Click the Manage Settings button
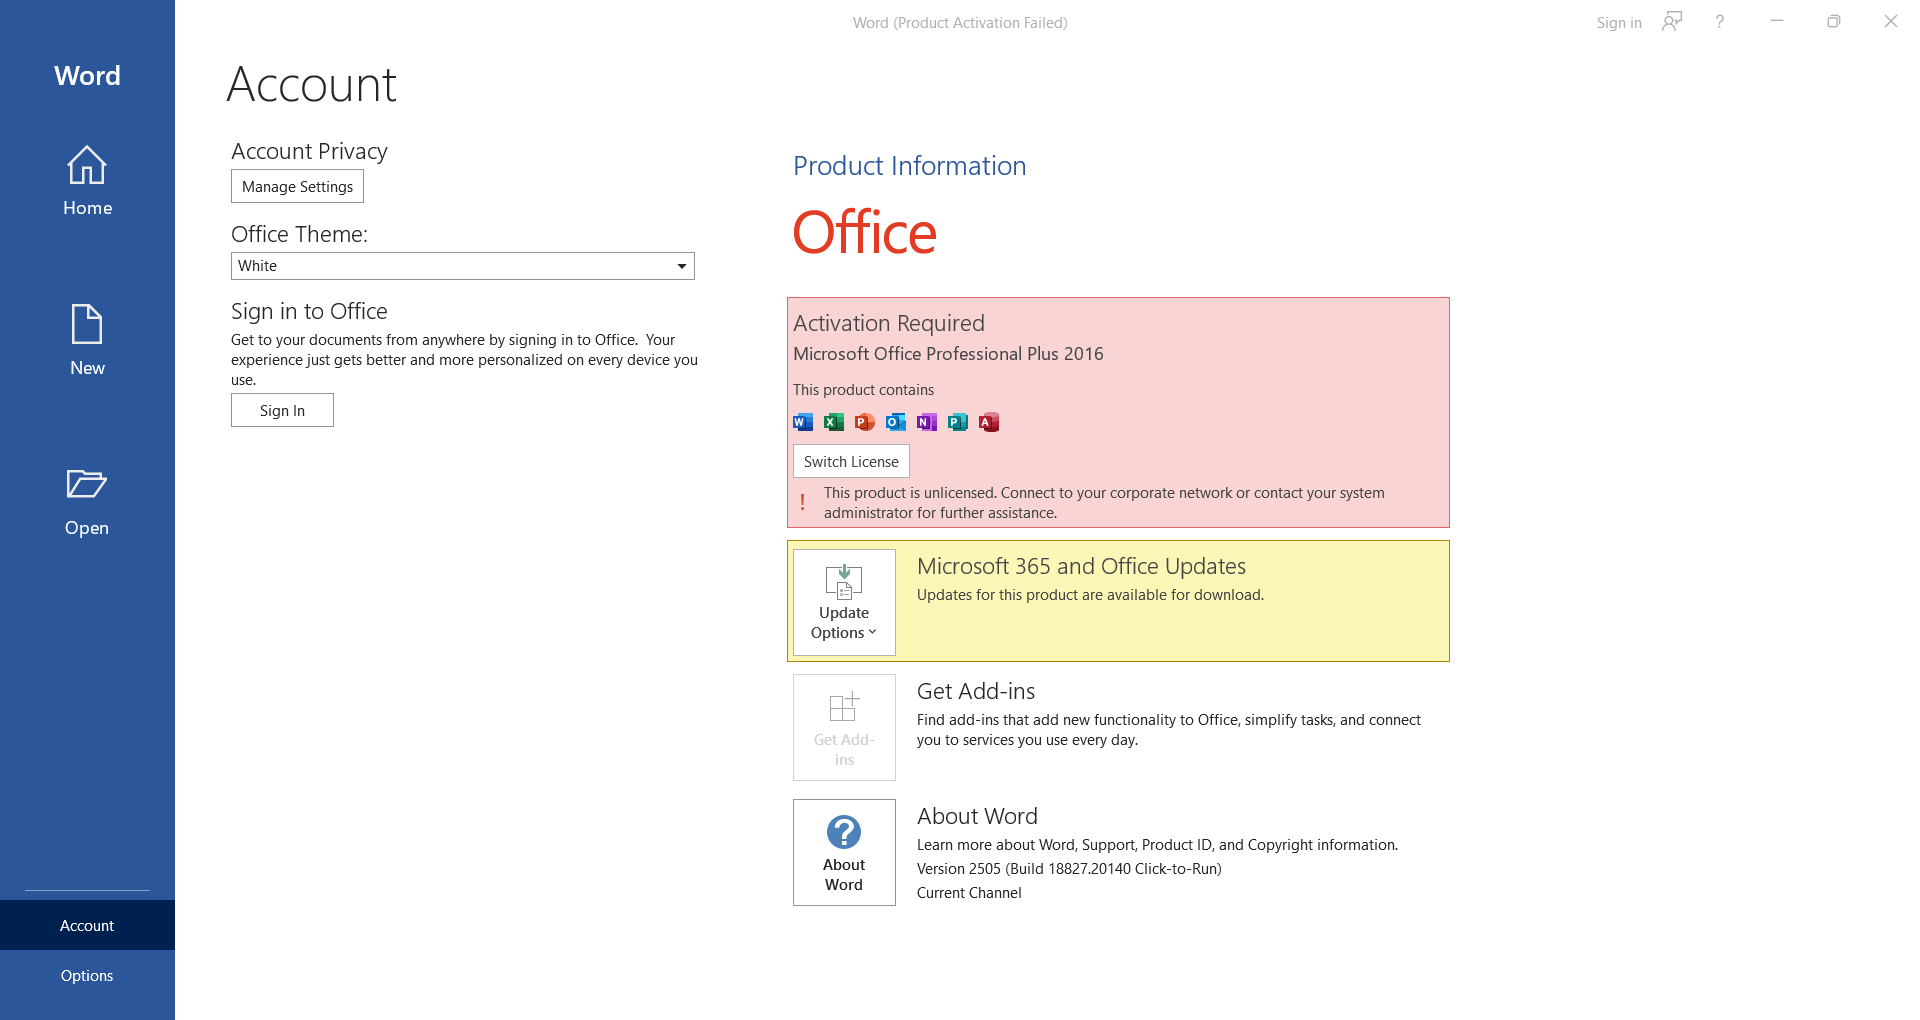 click(x=297, y=187)
